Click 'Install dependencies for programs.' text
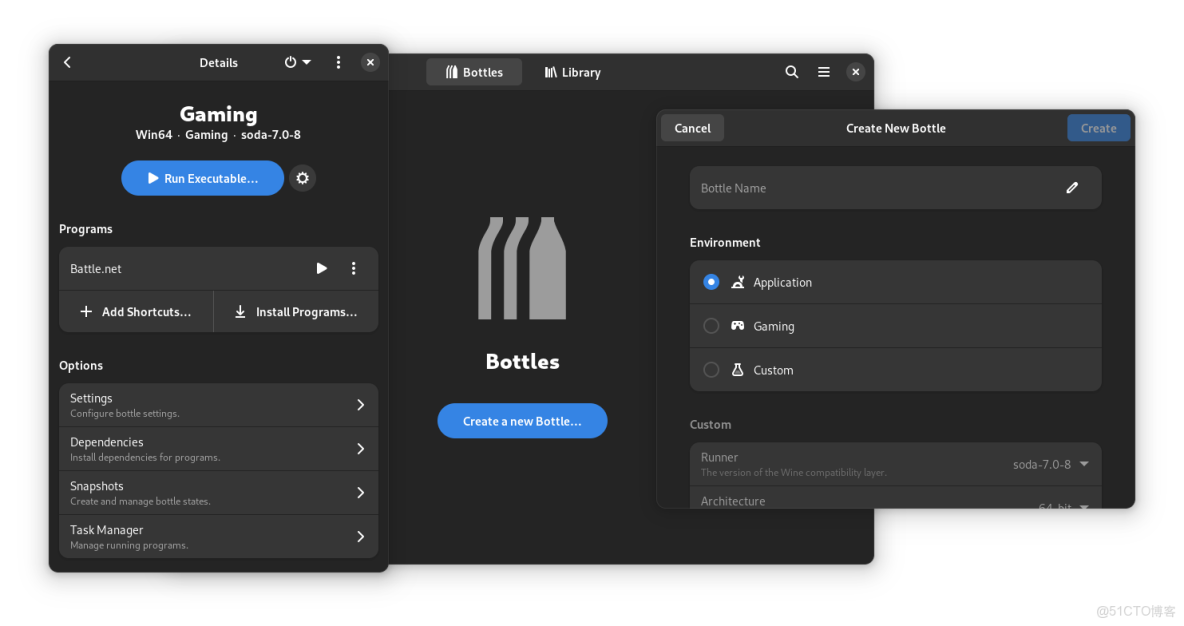This screenshot has height=626, width=1184. (145, 458)
